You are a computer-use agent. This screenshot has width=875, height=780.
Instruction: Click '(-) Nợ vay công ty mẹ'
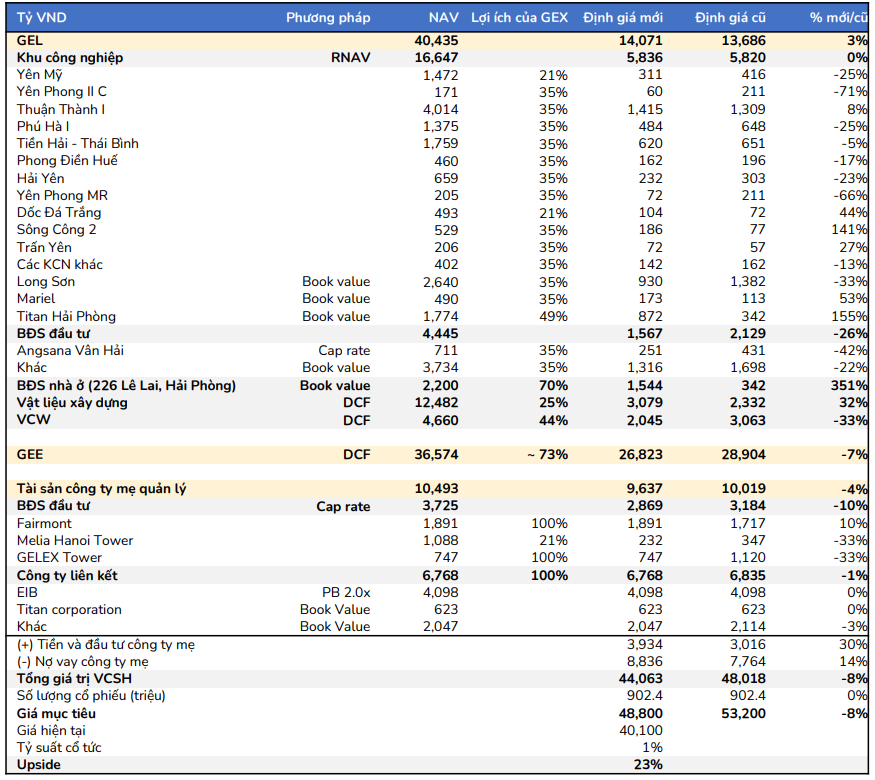pos(83,662)
